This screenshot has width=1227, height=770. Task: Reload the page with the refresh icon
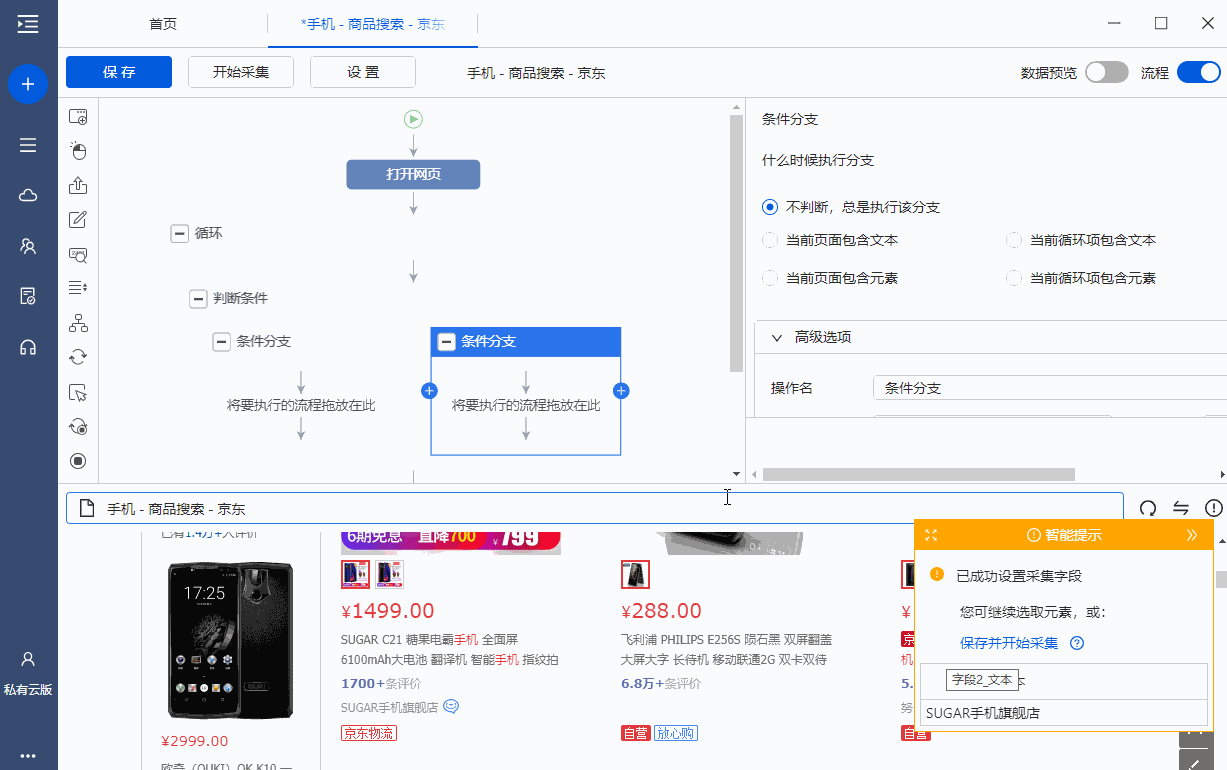pos(1148,508)
